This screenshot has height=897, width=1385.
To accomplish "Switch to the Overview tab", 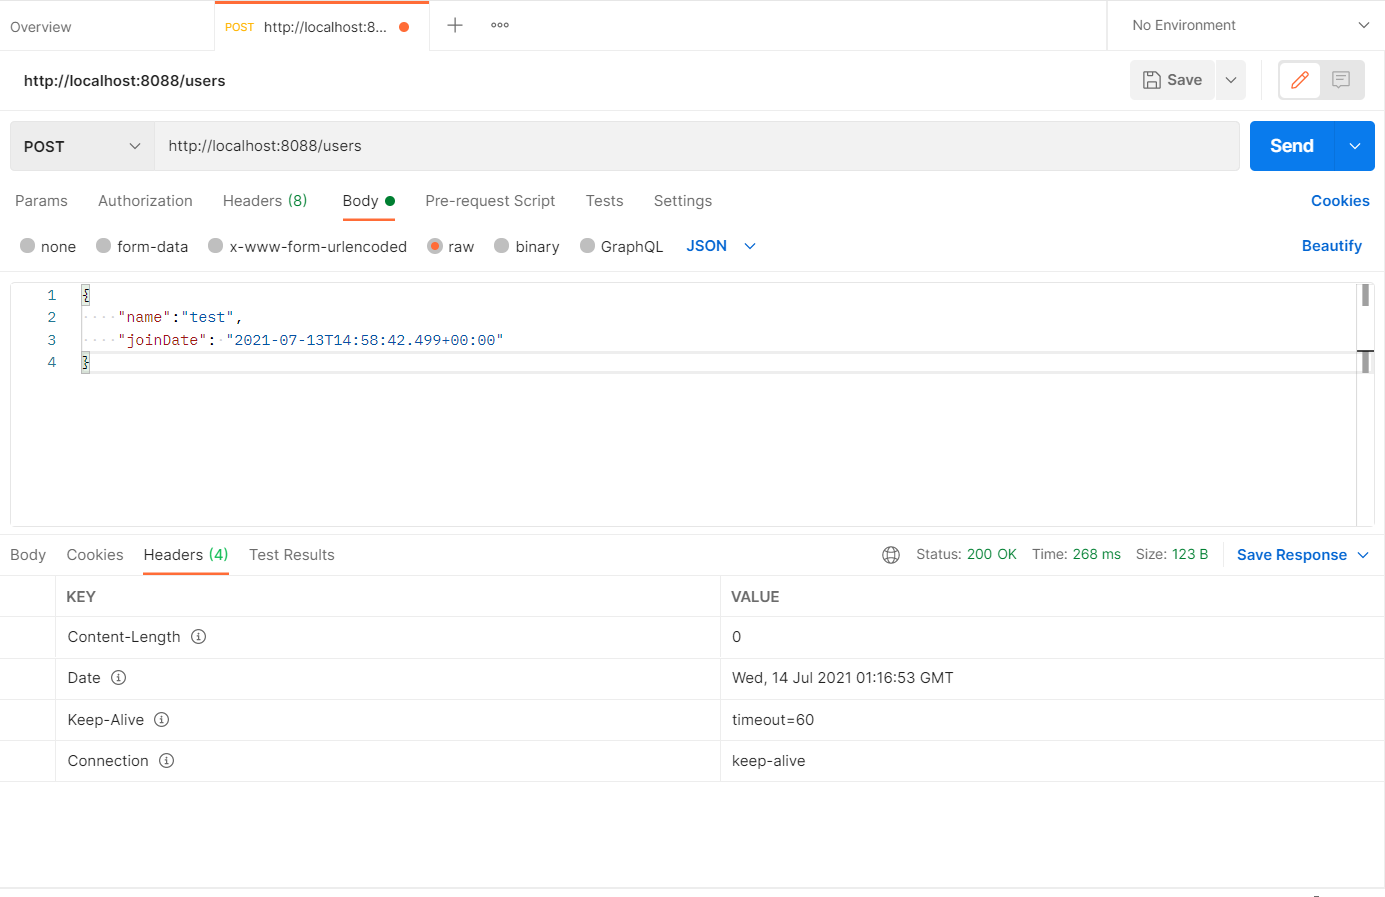I will pos(41,27).
